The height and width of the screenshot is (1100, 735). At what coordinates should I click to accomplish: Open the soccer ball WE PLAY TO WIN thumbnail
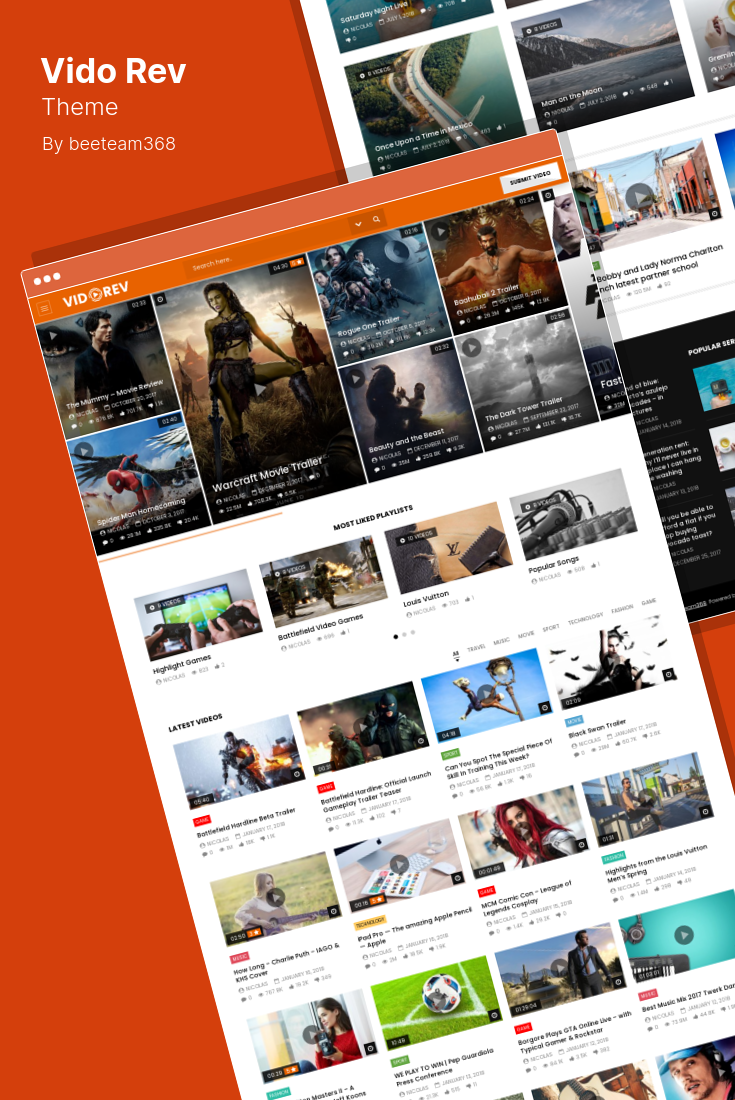[436, 1002]
